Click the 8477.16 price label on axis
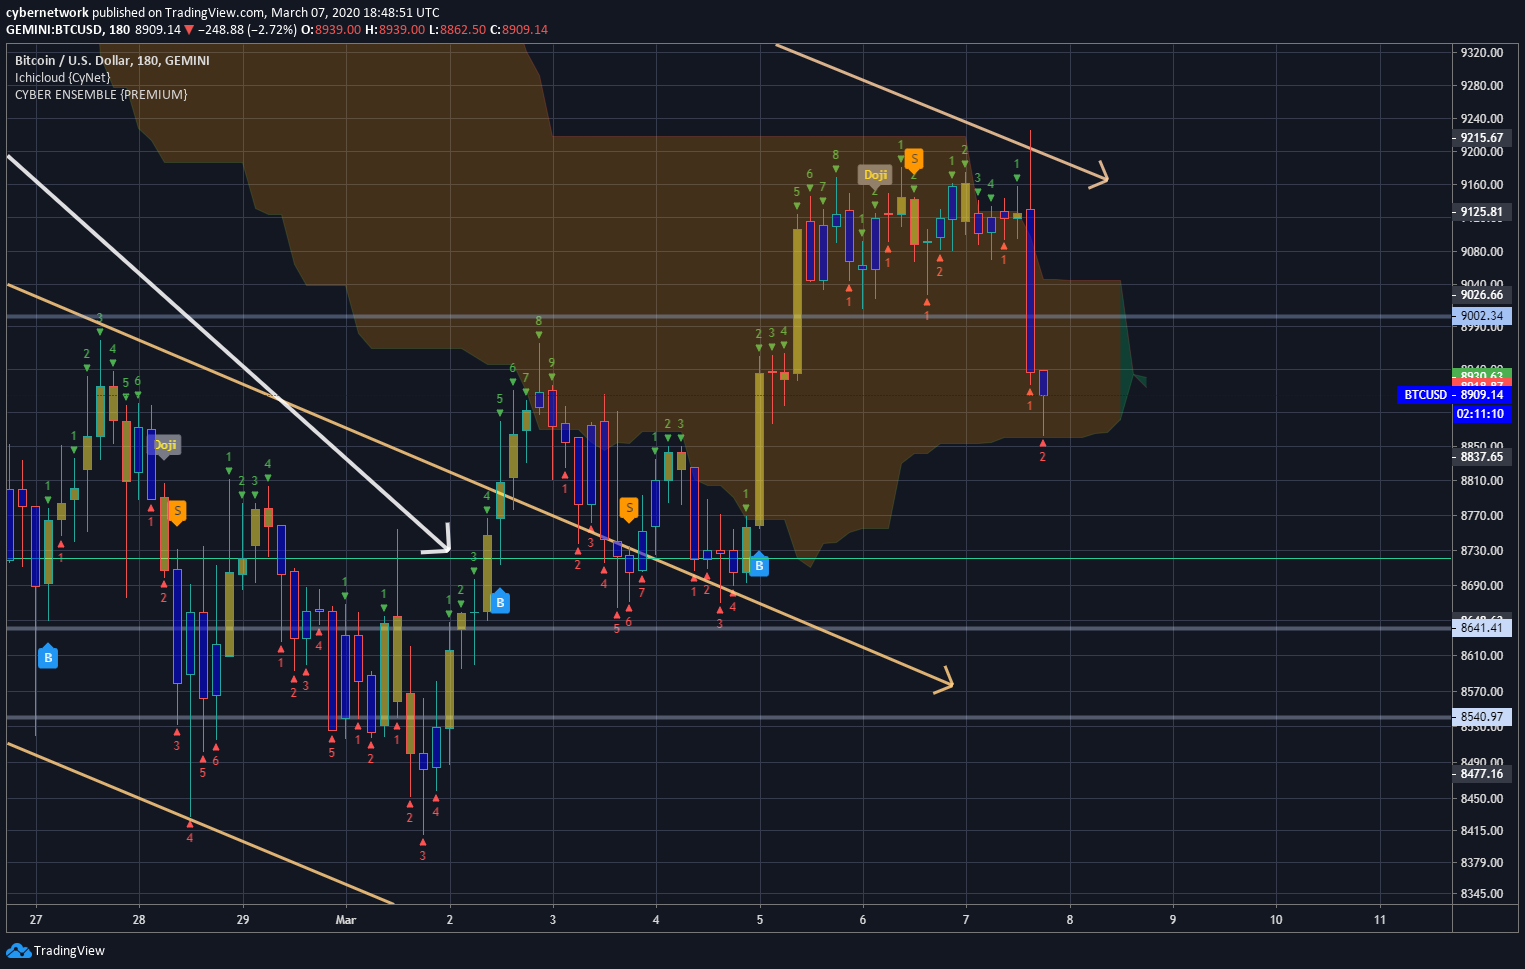 tap(1481, 774)
